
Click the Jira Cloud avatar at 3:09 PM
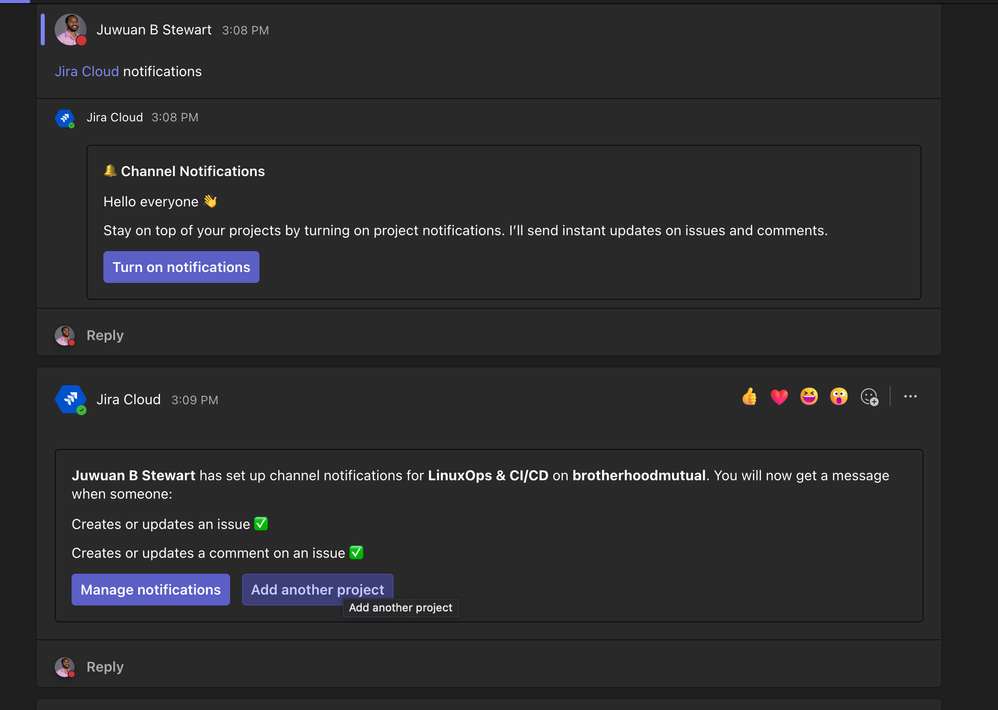[71, 400]
